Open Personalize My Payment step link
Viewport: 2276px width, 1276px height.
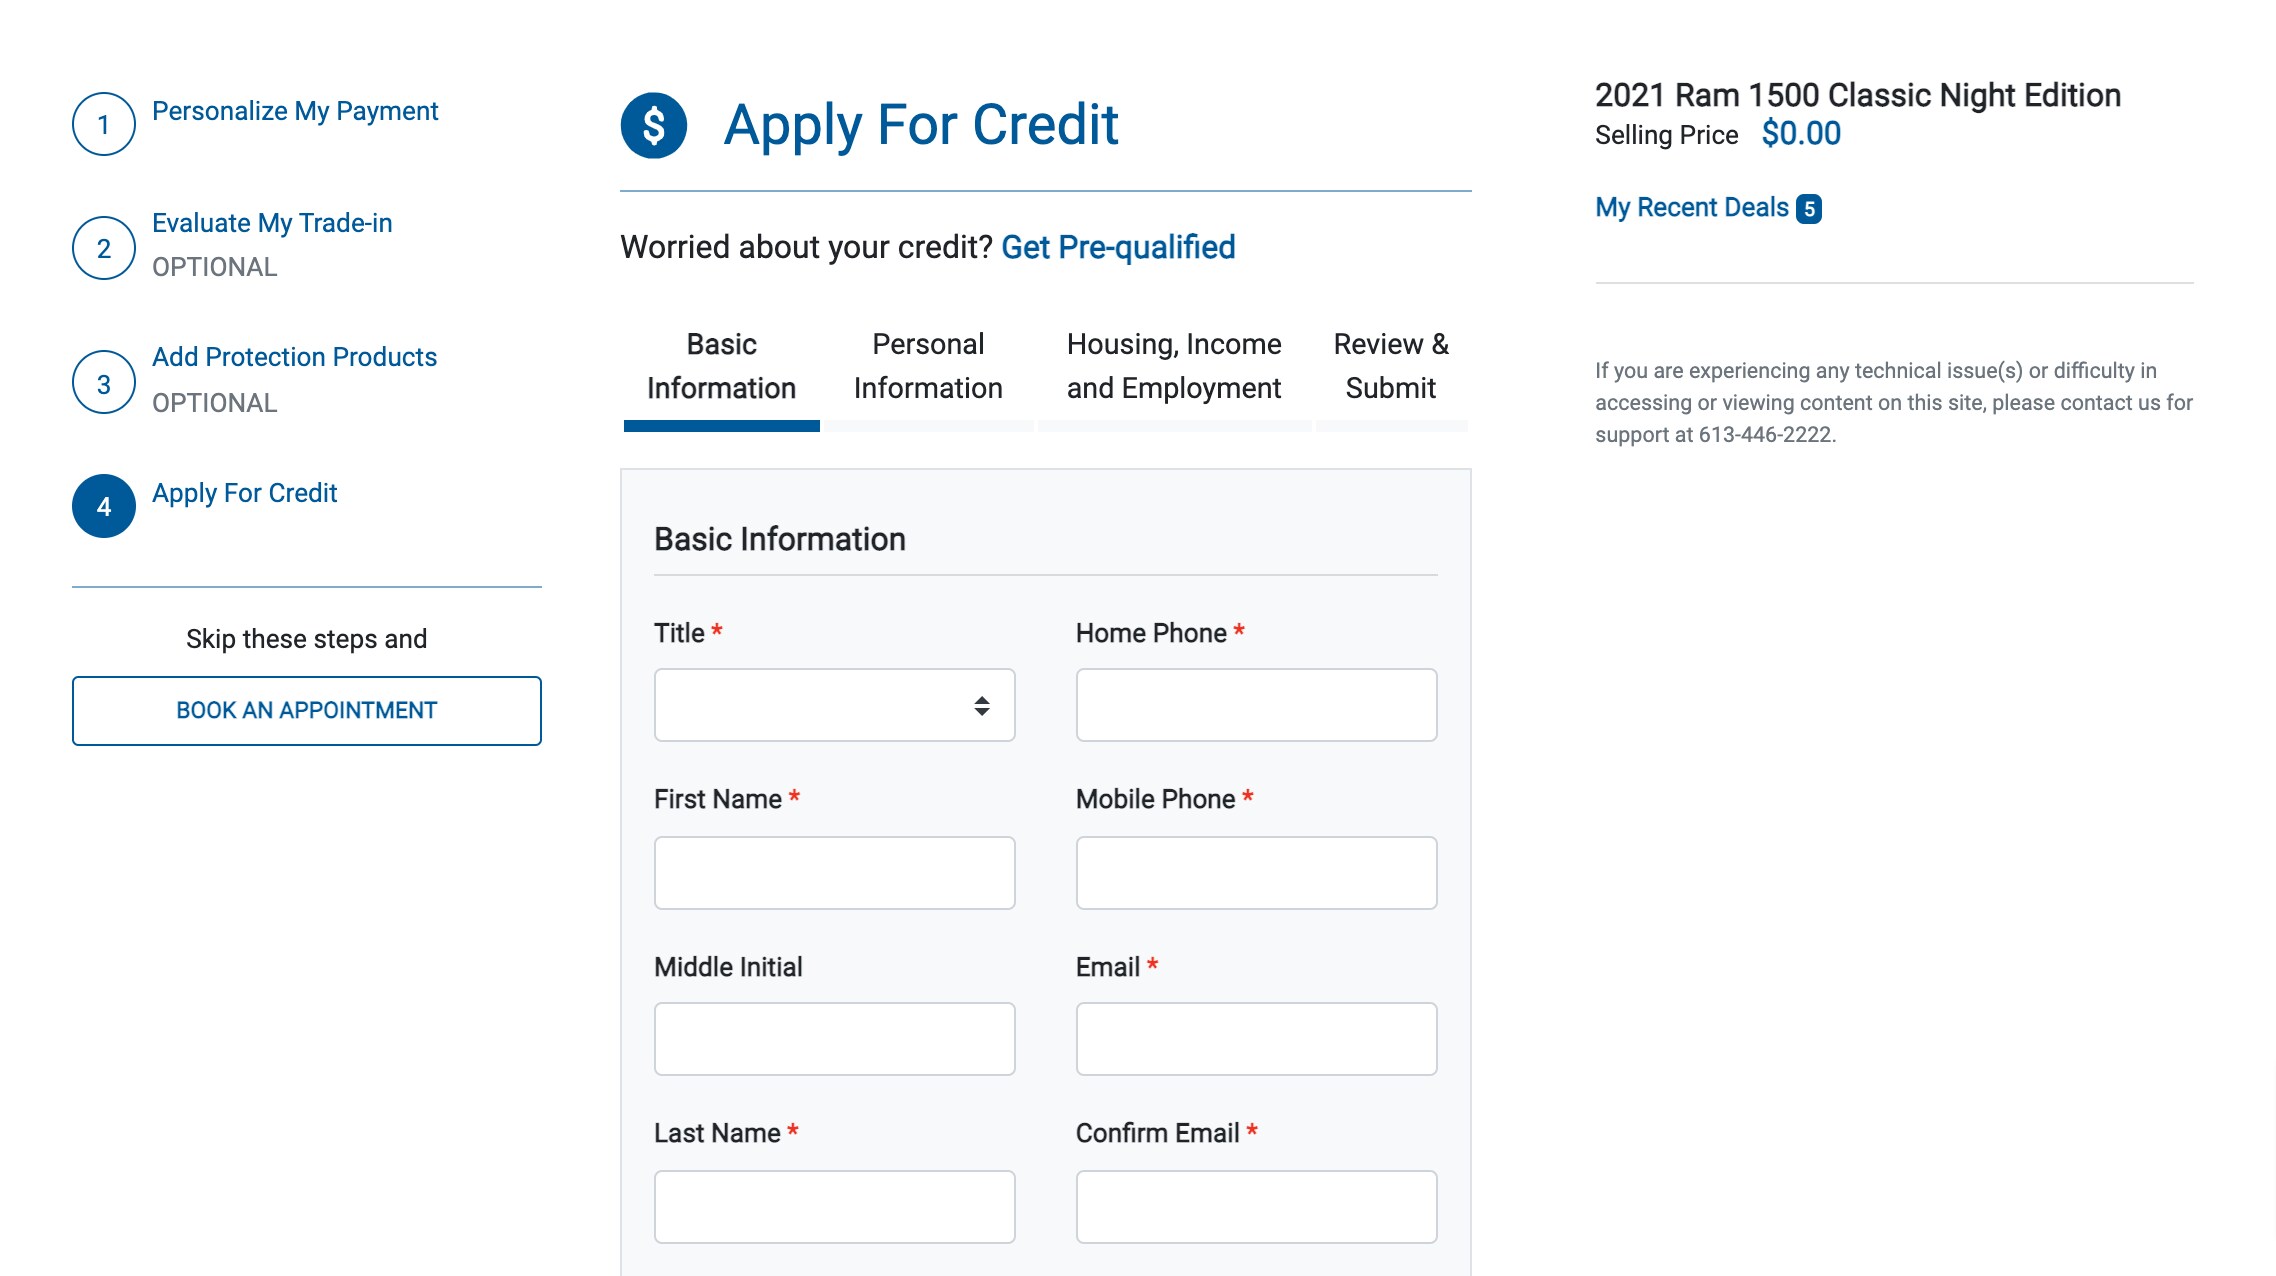point(295,111)
